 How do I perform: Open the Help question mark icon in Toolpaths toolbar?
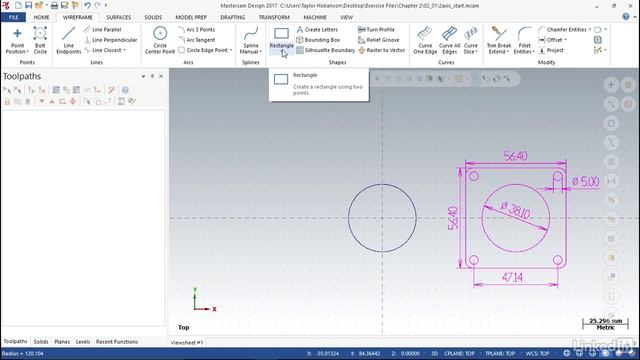pyautogui.click(x=125, y=90)
